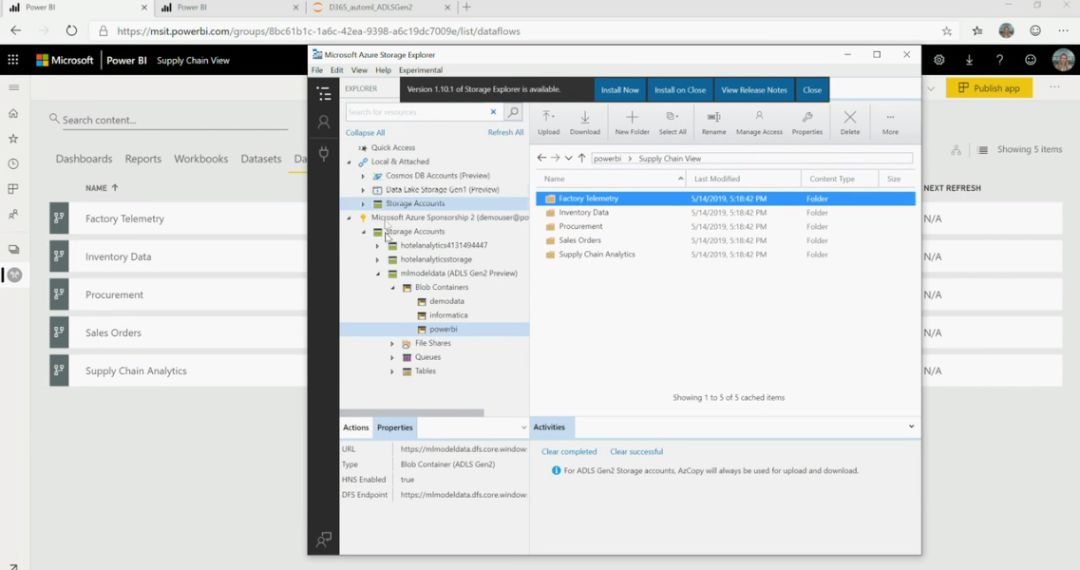1080x570 pixels.
Task: Click the Search content field in Power BI
Action: [169, 120]
